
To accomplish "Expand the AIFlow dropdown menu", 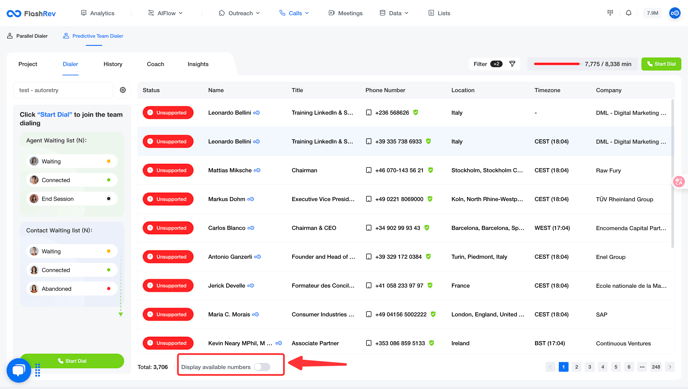I will (x=165, y=13).
